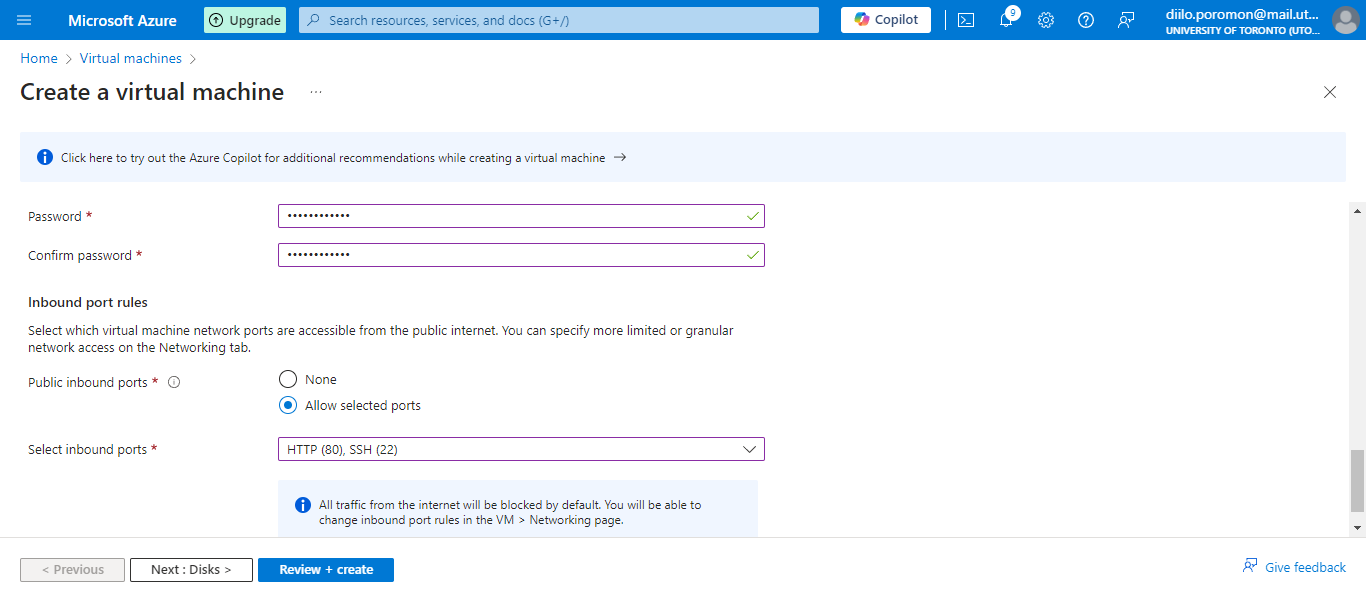Click the info icon beside Public inbound ports
1366x607 pixels.
pyautogui.click(x=174, y=382)
